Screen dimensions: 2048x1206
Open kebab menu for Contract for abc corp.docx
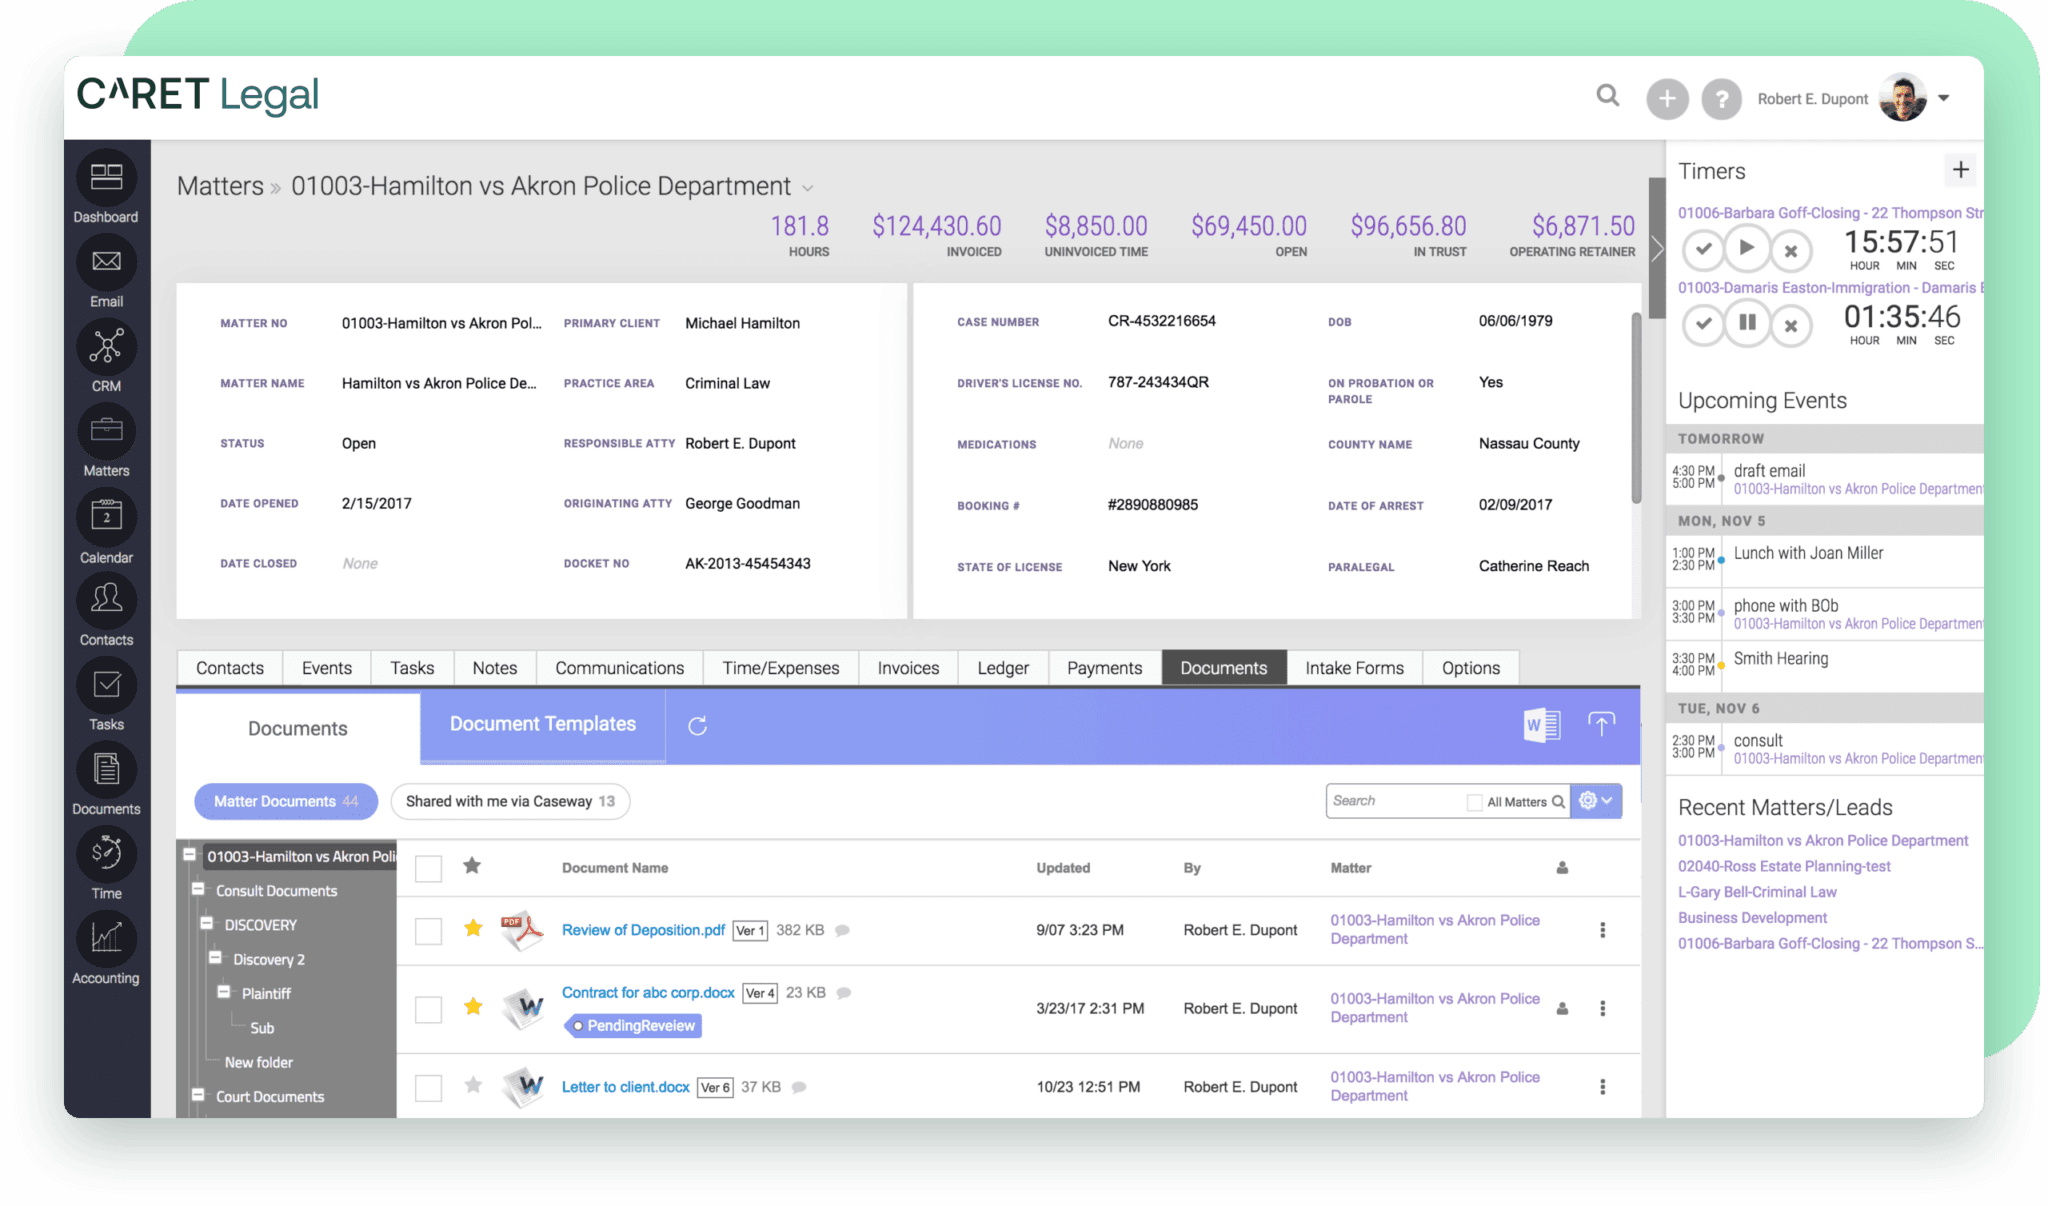[1602, 1008]
